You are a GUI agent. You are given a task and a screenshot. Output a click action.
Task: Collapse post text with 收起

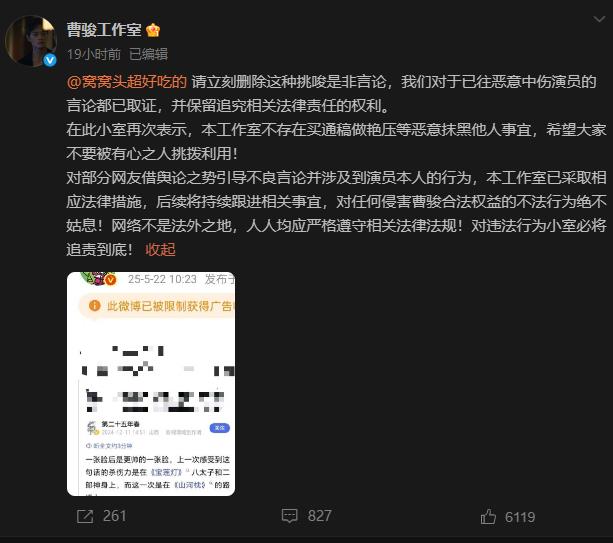(x=160, y=249)
